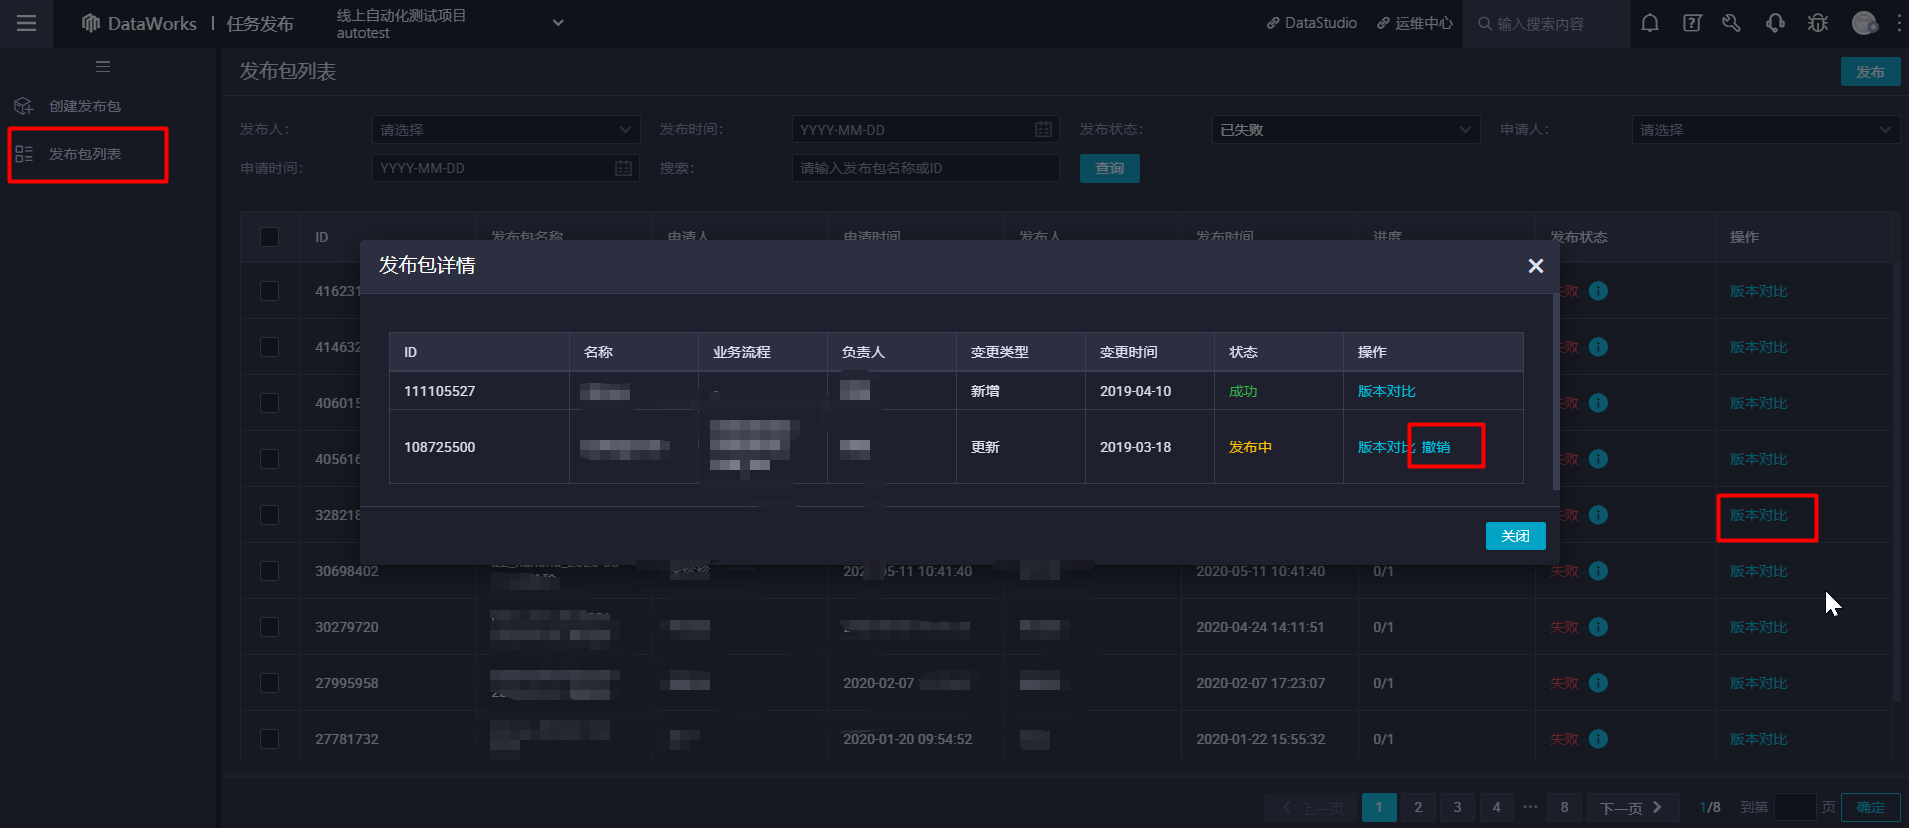Open the calendar icon in 发布时间 field
The image size is (1909, 828).
tap(1043, 129)
